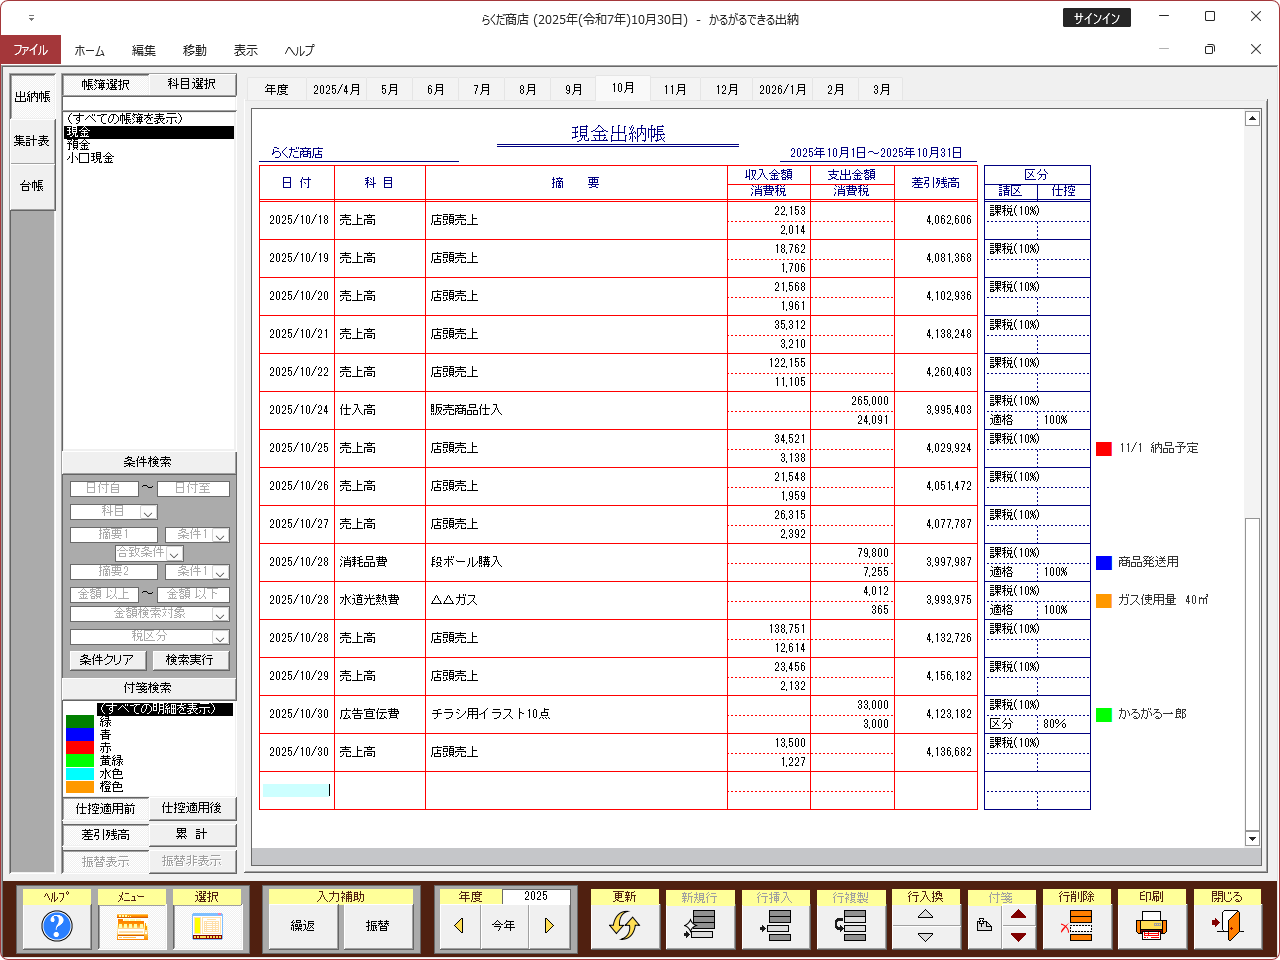The width and height of the screenshot is (1280, 960).
Task: Click the 閉じる exit door icon
Action: (x=1226, y=926)
